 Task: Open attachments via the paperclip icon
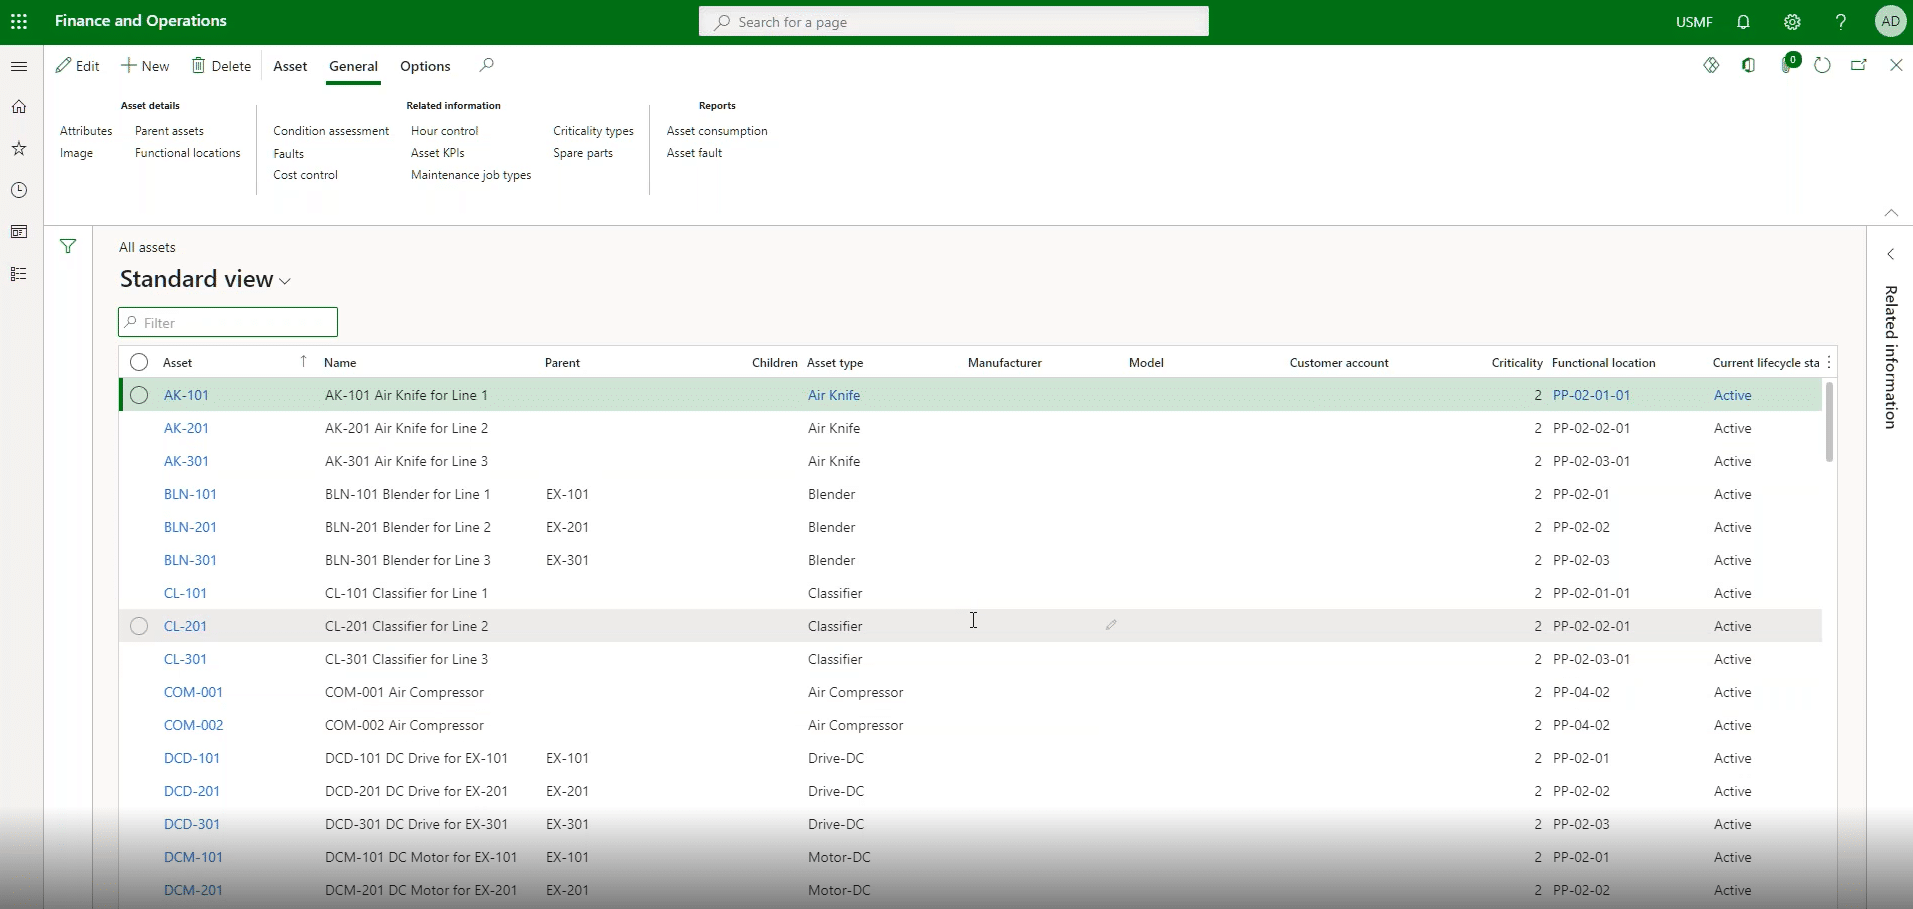tap(1785, 68)
